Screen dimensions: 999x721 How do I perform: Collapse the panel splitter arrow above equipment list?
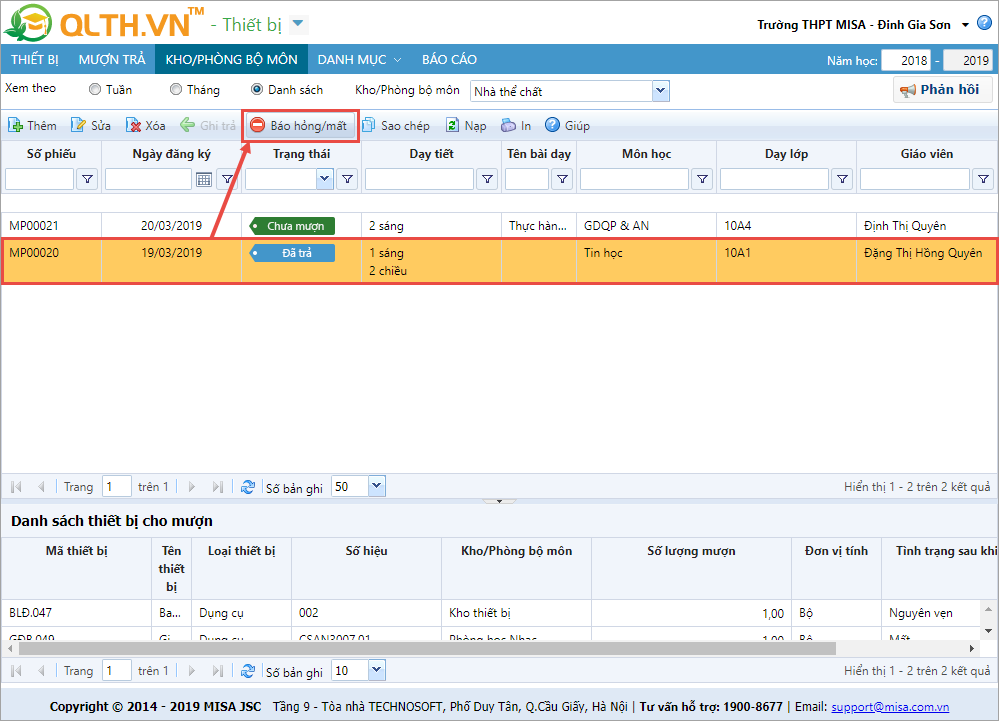pos(500,501)
